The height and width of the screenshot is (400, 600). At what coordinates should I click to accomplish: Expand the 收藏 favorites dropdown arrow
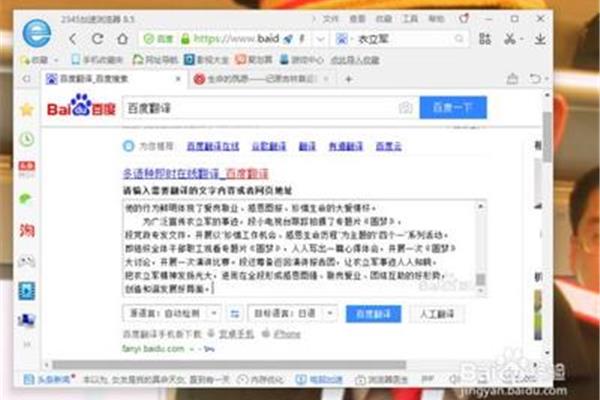[56, 60]
